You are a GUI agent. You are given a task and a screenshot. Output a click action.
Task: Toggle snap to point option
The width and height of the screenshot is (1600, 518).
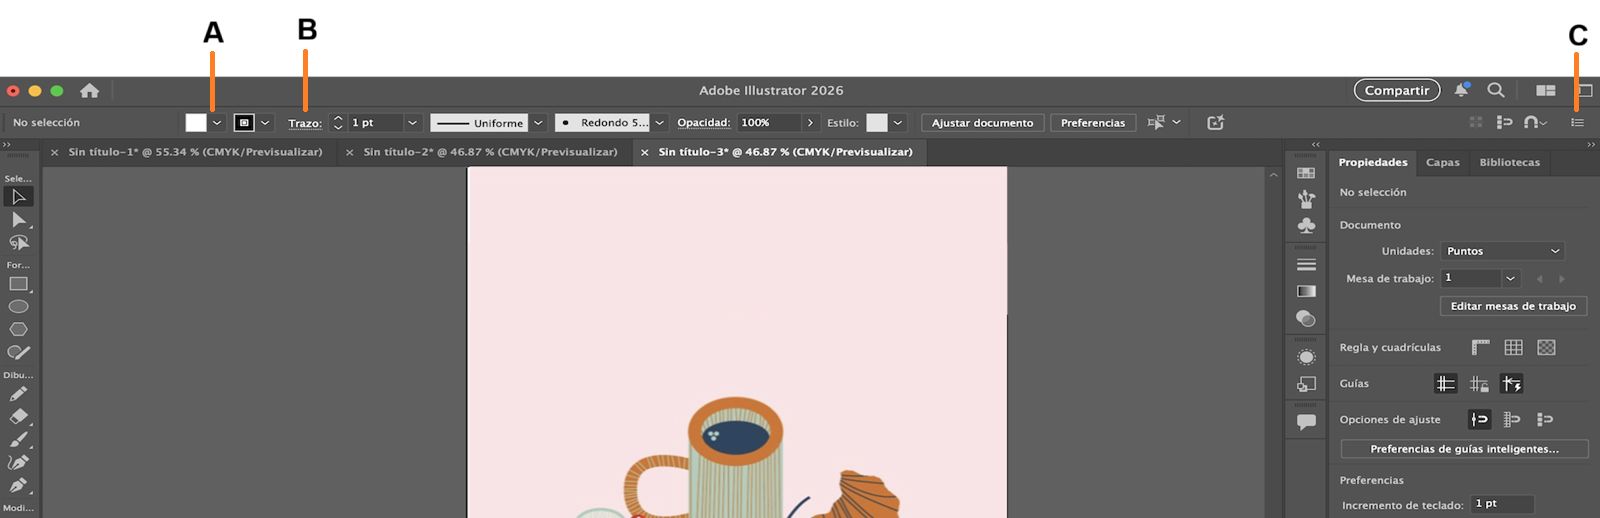tap(1479, 419)
